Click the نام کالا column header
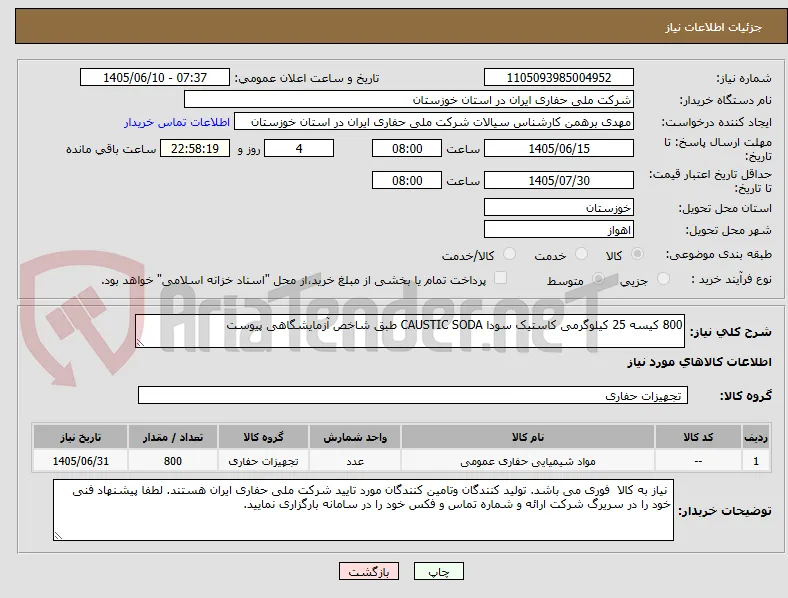Image resolution: width=788 pixels, height=598 pixels. pos(528,437)
